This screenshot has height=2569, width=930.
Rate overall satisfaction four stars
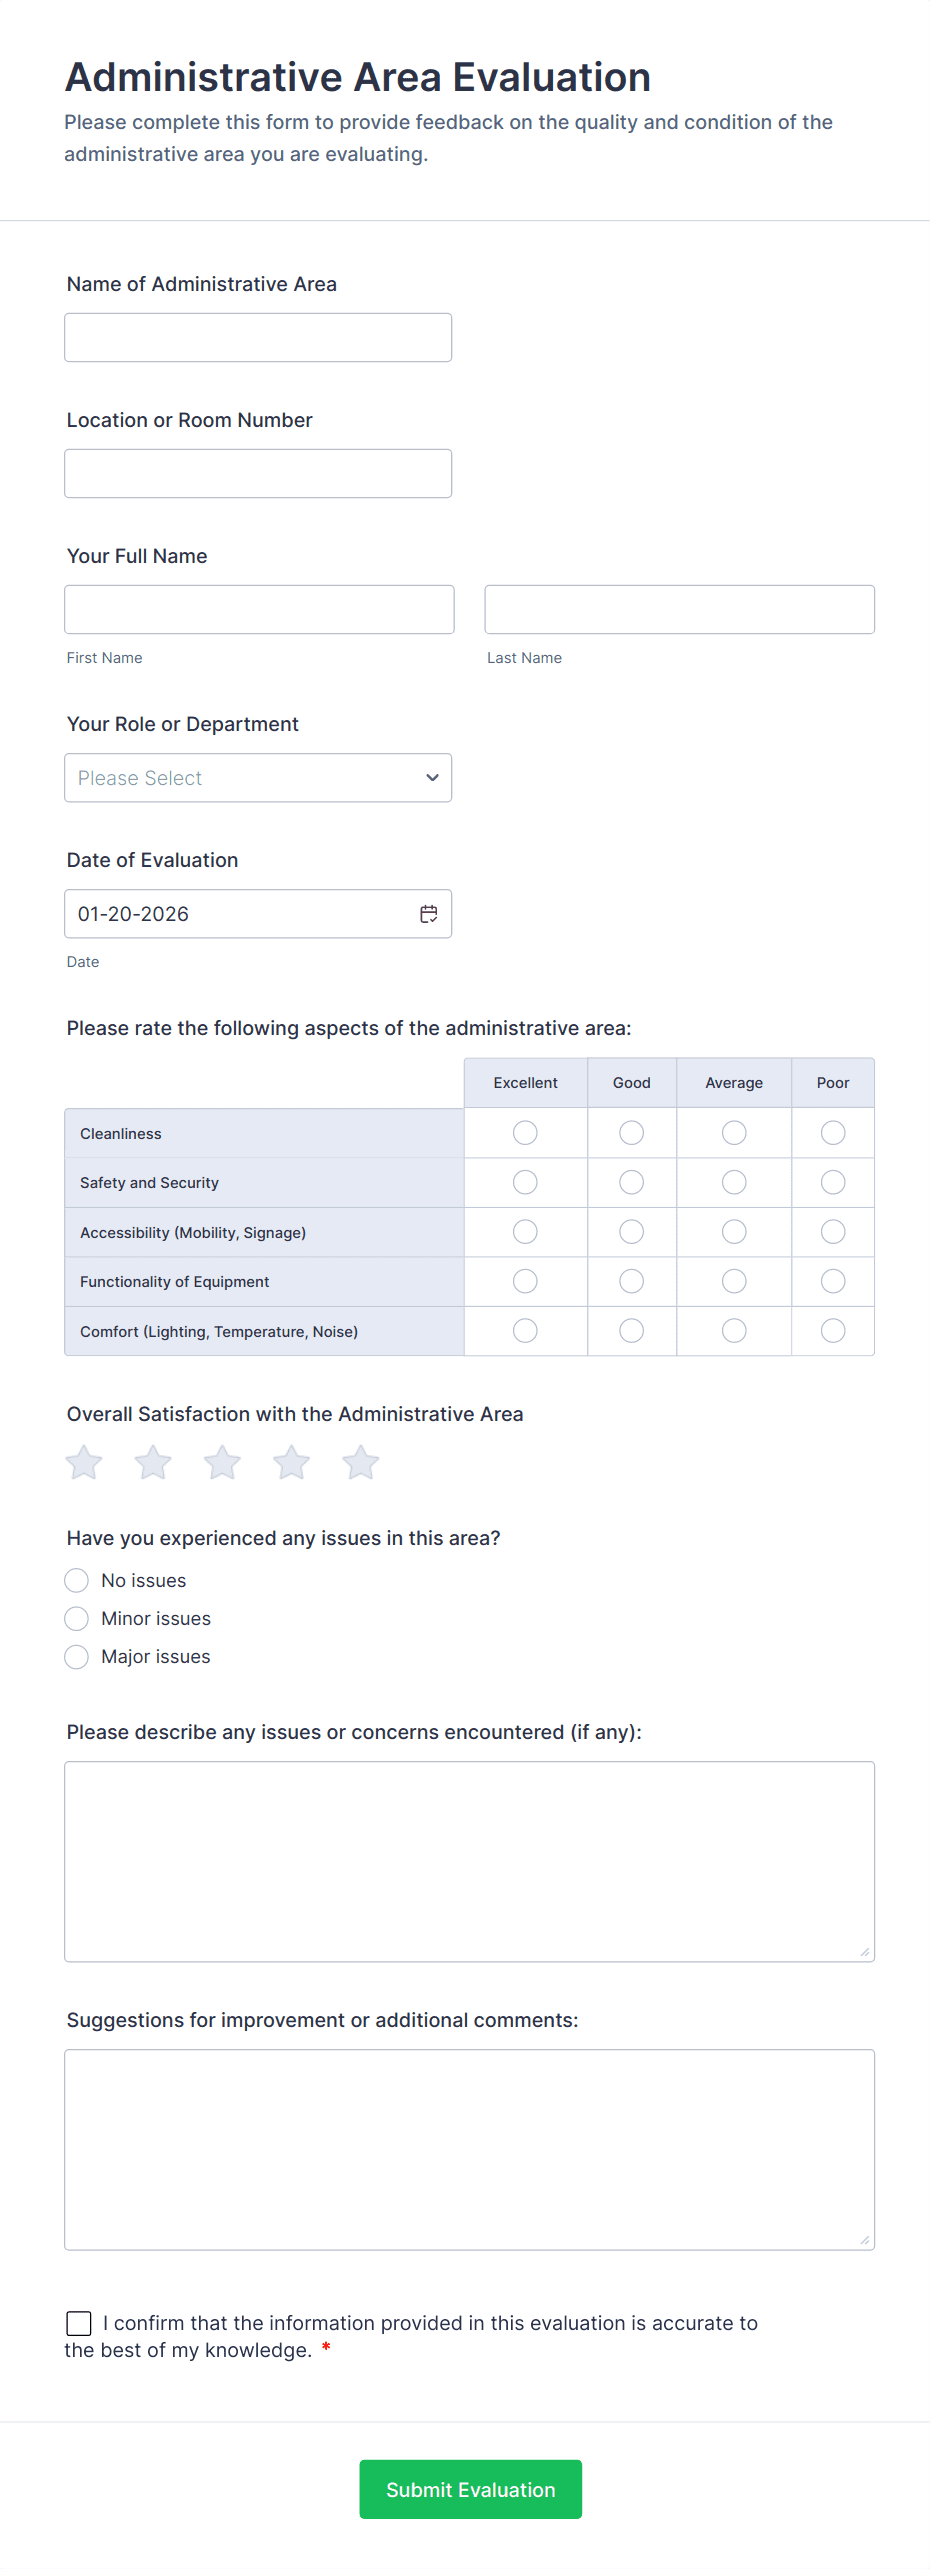[291, 1463]
